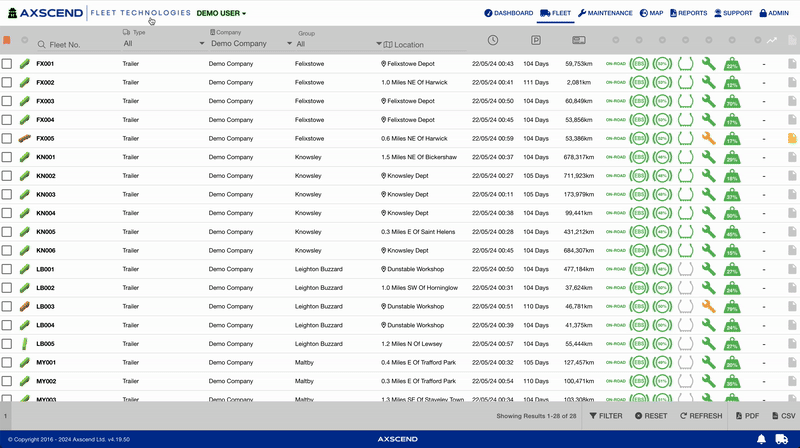800x448 pixels.
Task: Sort by the clock timestamp column header
Action: 493,40
